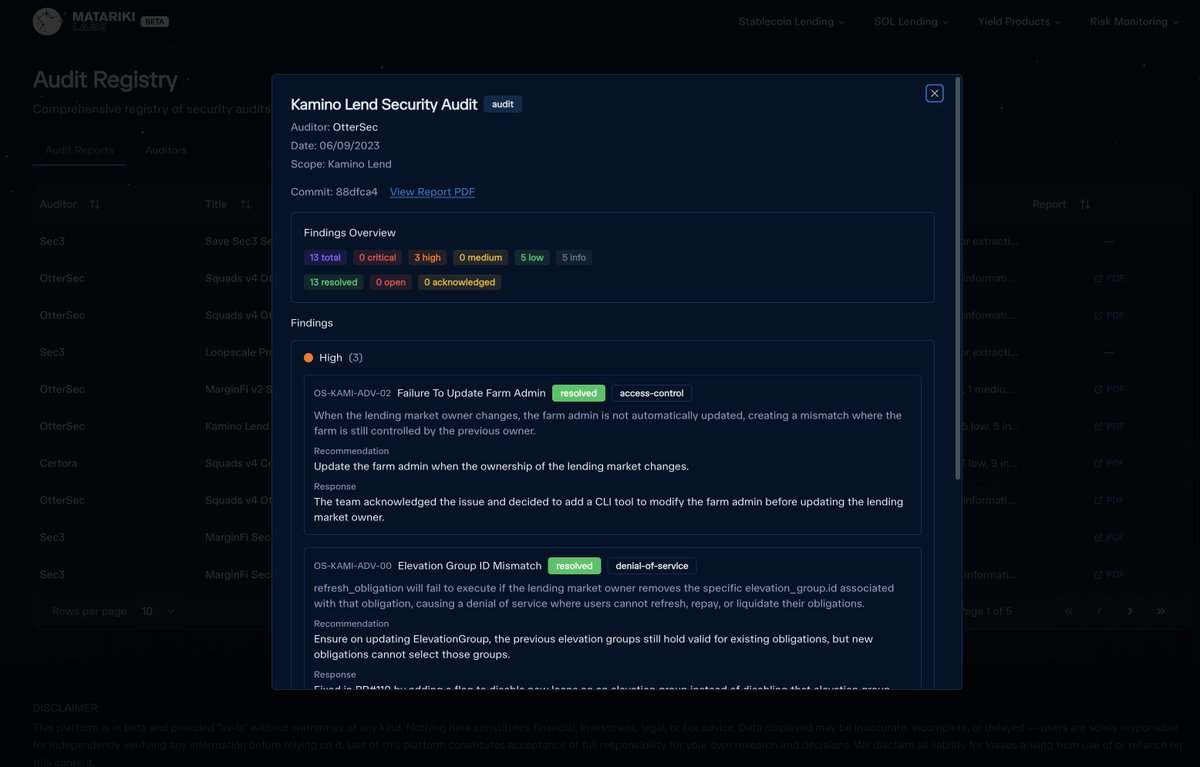This screenshot has width=1200, height=767.
Task: Expand the Risk Monitoring menu
Action: (x=1135, y=22)
